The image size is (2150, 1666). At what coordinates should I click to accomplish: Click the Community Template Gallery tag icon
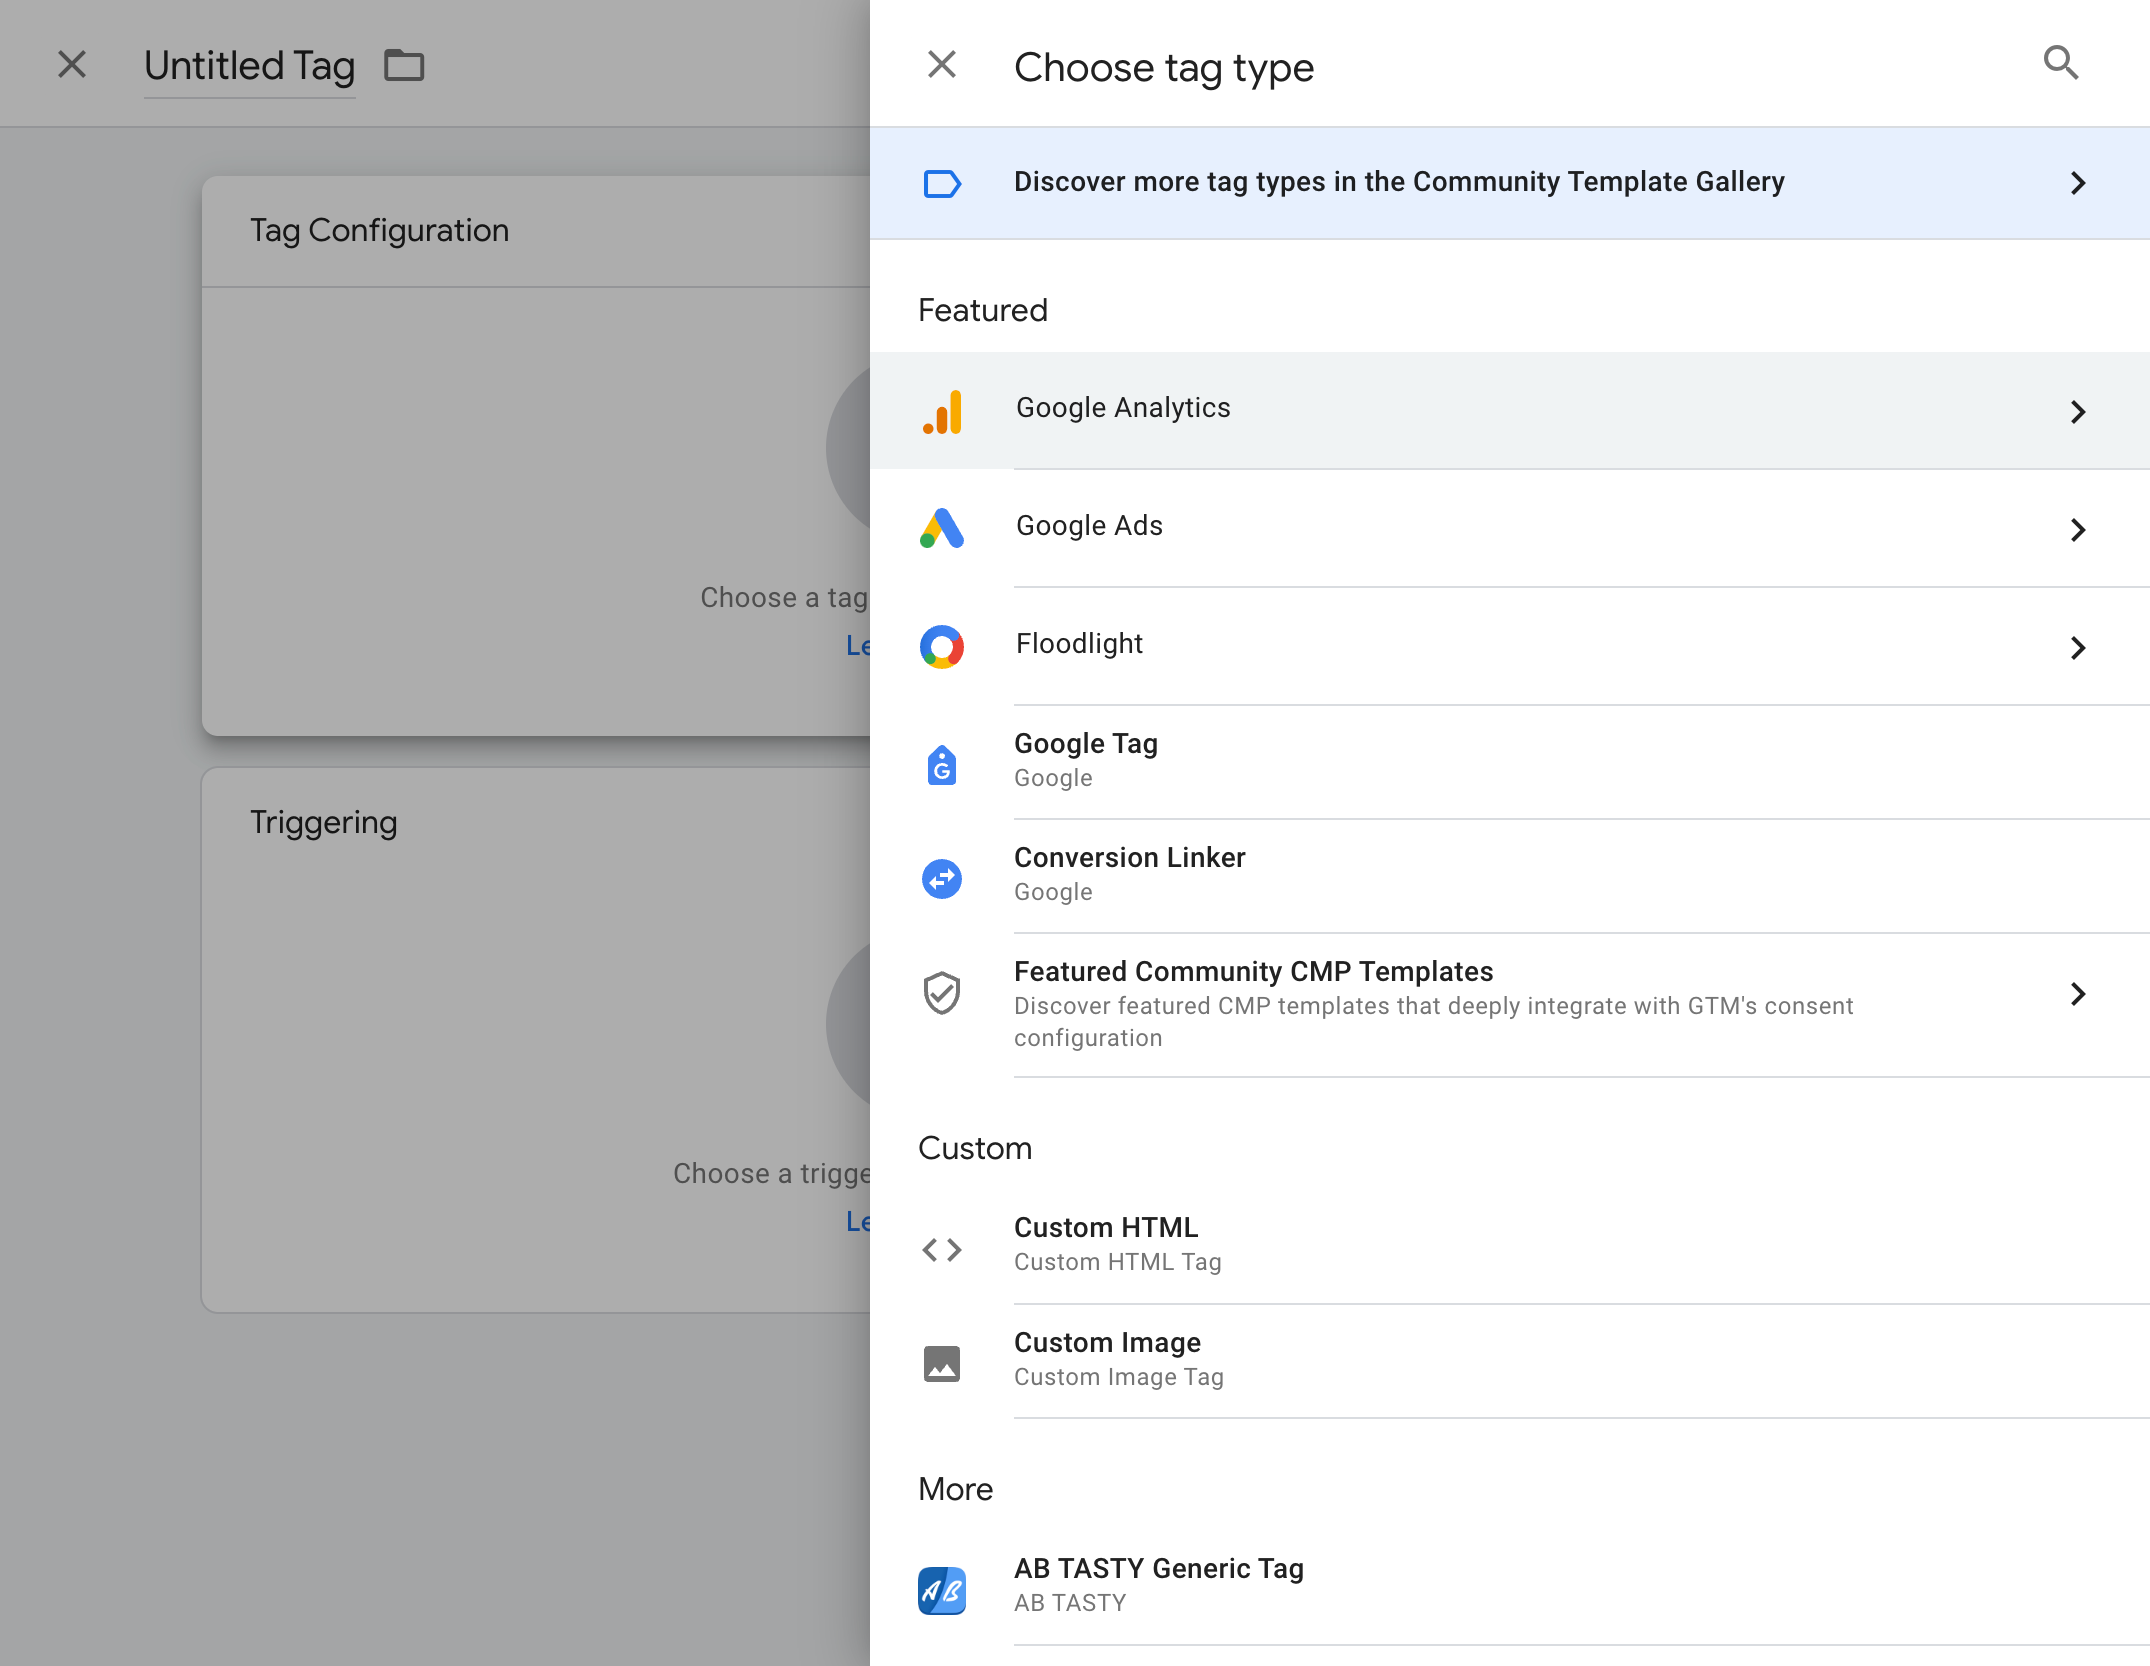click(941, 184)
